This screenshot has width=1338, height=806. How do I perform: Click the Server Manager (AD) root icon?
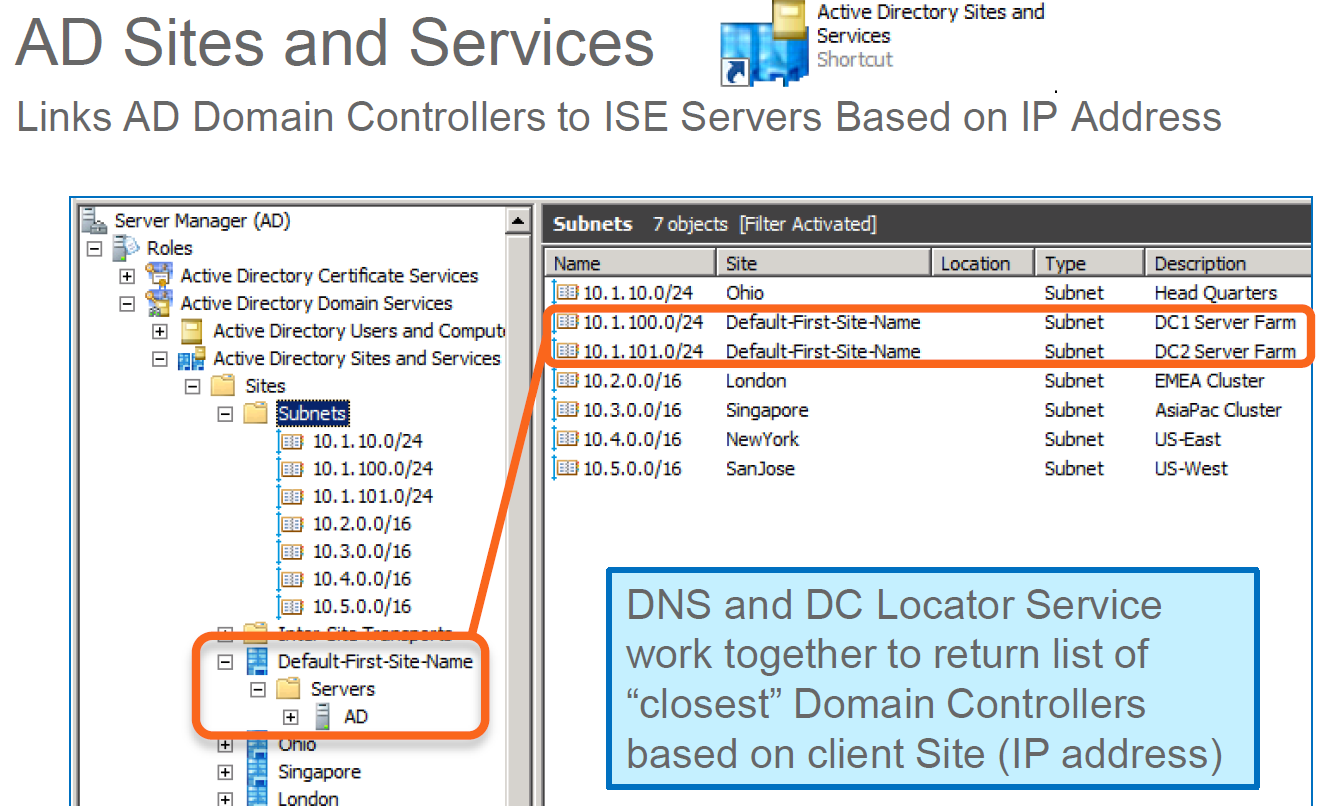click(x=94, y=220)
